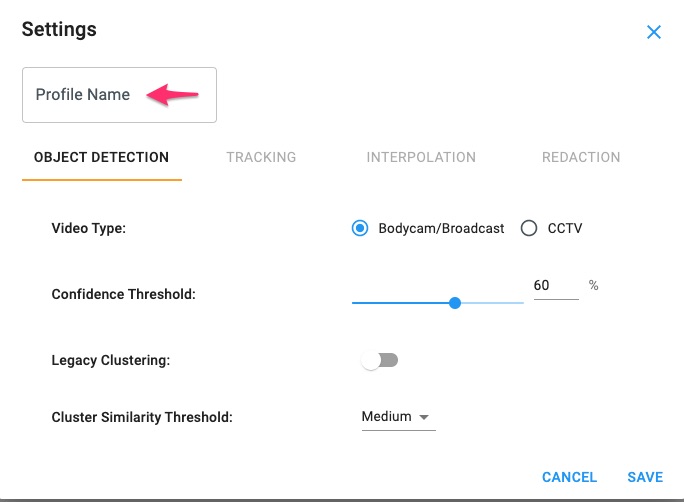684x502 pixels.
Task: Enable the Legacy Clustering switch
Action: pyautogui.click(x=380, y=360)
